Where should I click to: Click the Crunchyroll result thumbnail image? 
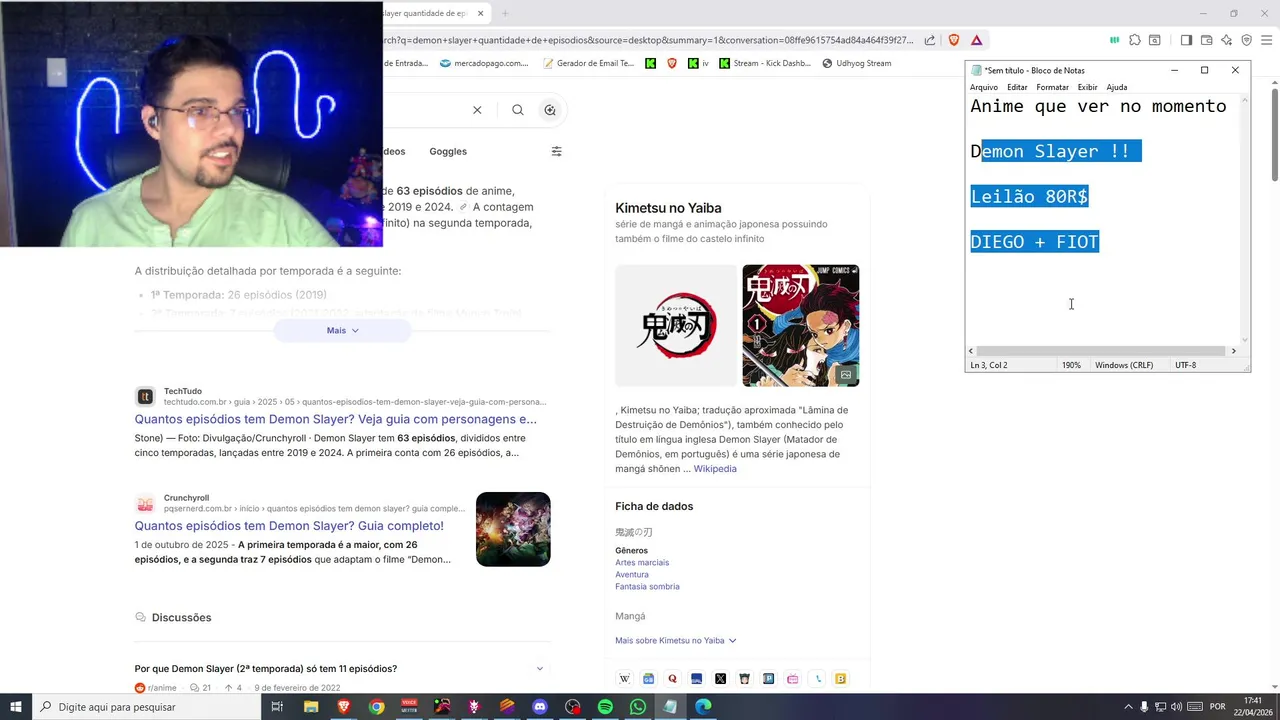(x=513, y=529)
